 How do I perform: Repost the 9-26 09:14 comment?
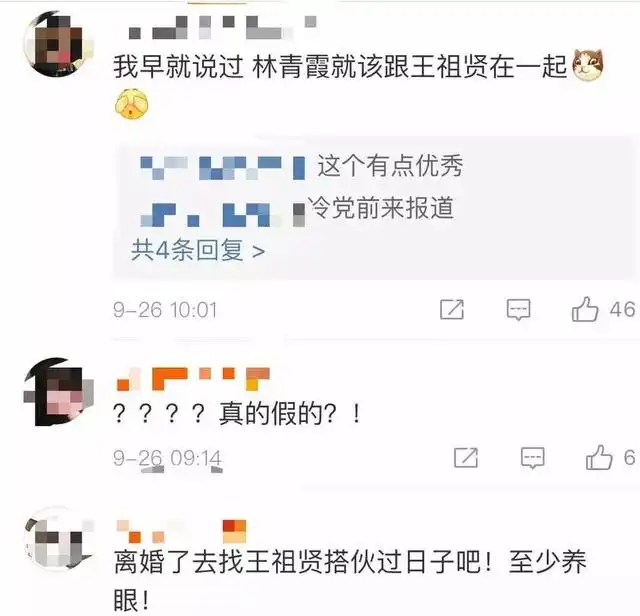point(466,458)
